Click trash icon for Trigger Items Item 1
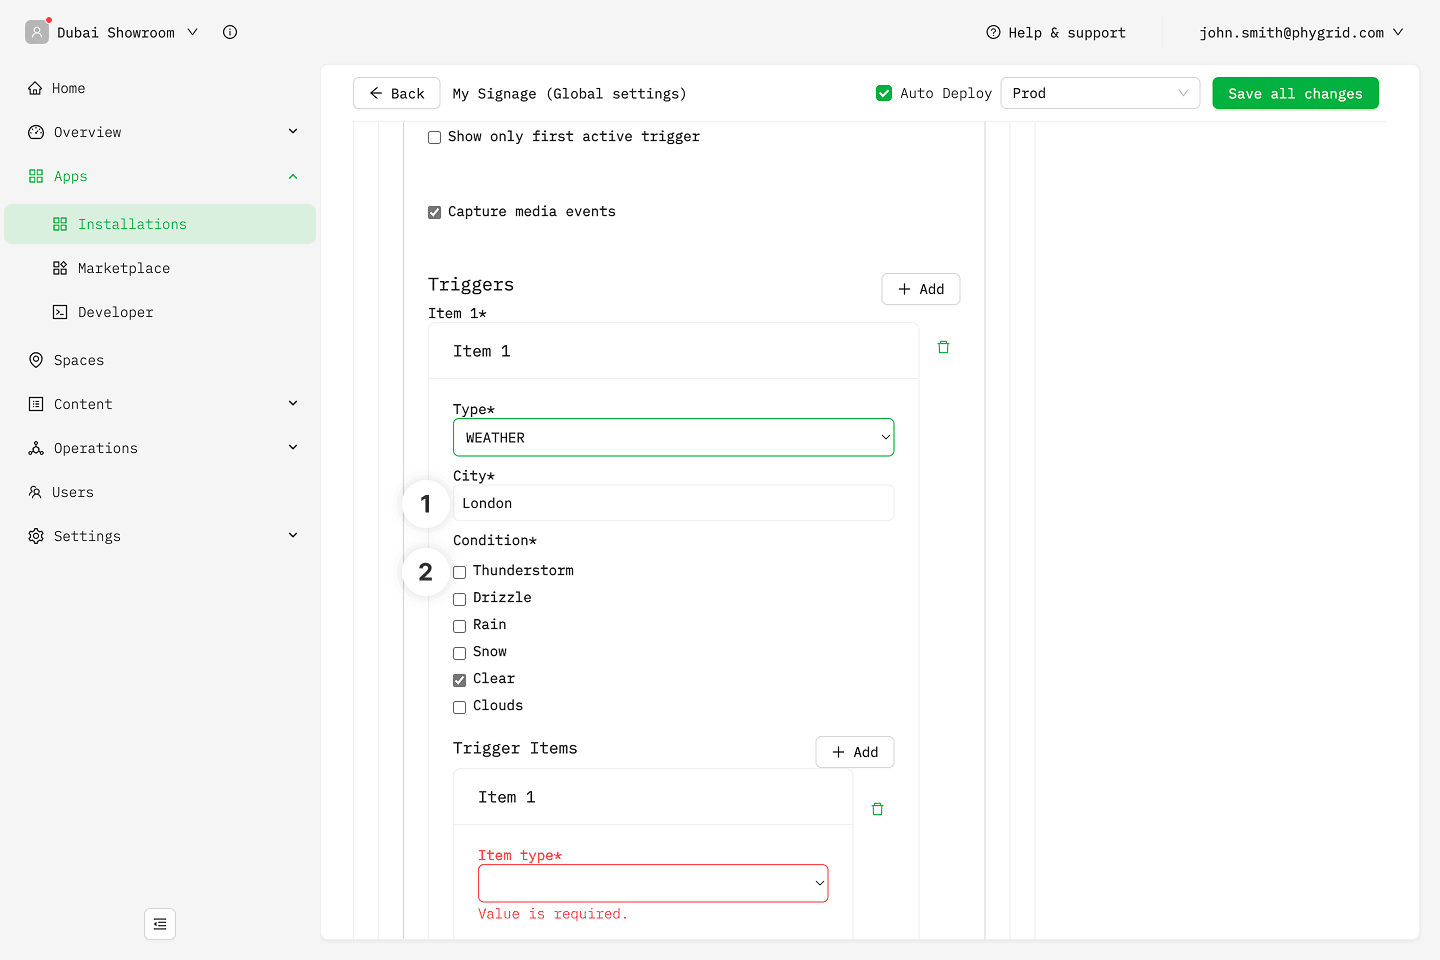The height and width of the screenshot is (960, 1440). coord(877,809)
